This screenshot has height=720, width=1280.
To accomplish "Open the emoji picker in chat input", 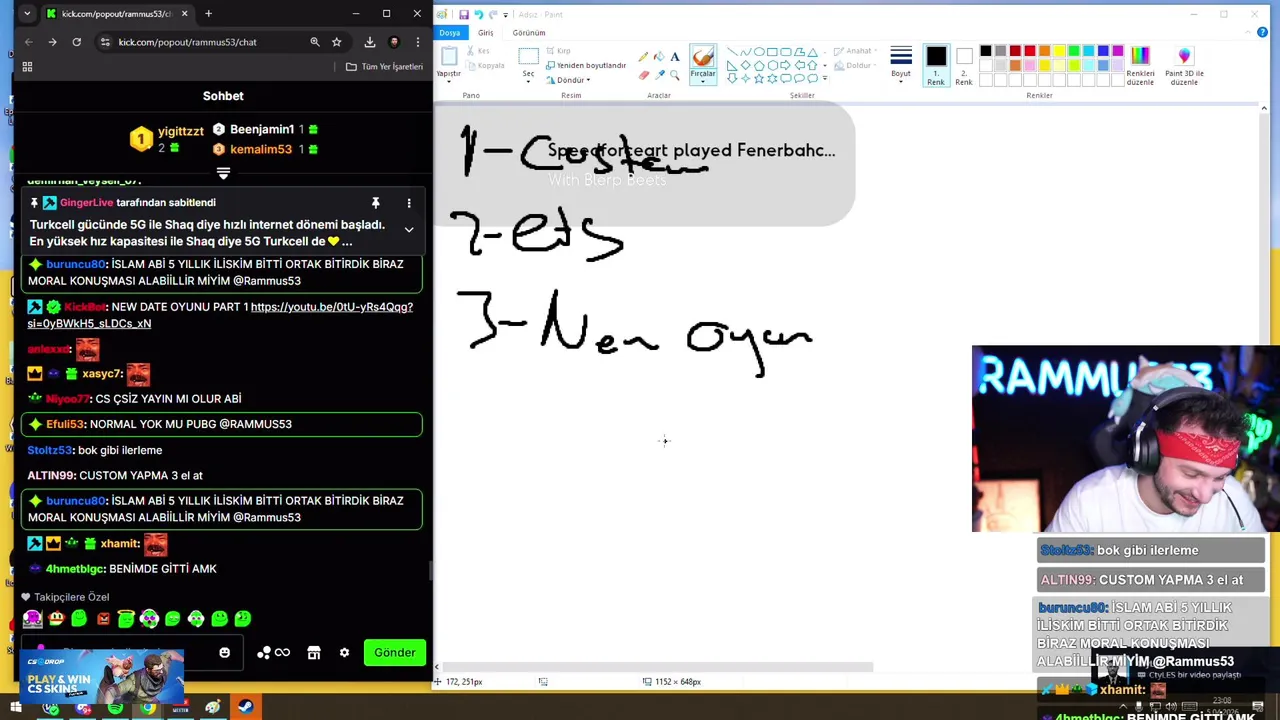I will (x=224, y=653).
